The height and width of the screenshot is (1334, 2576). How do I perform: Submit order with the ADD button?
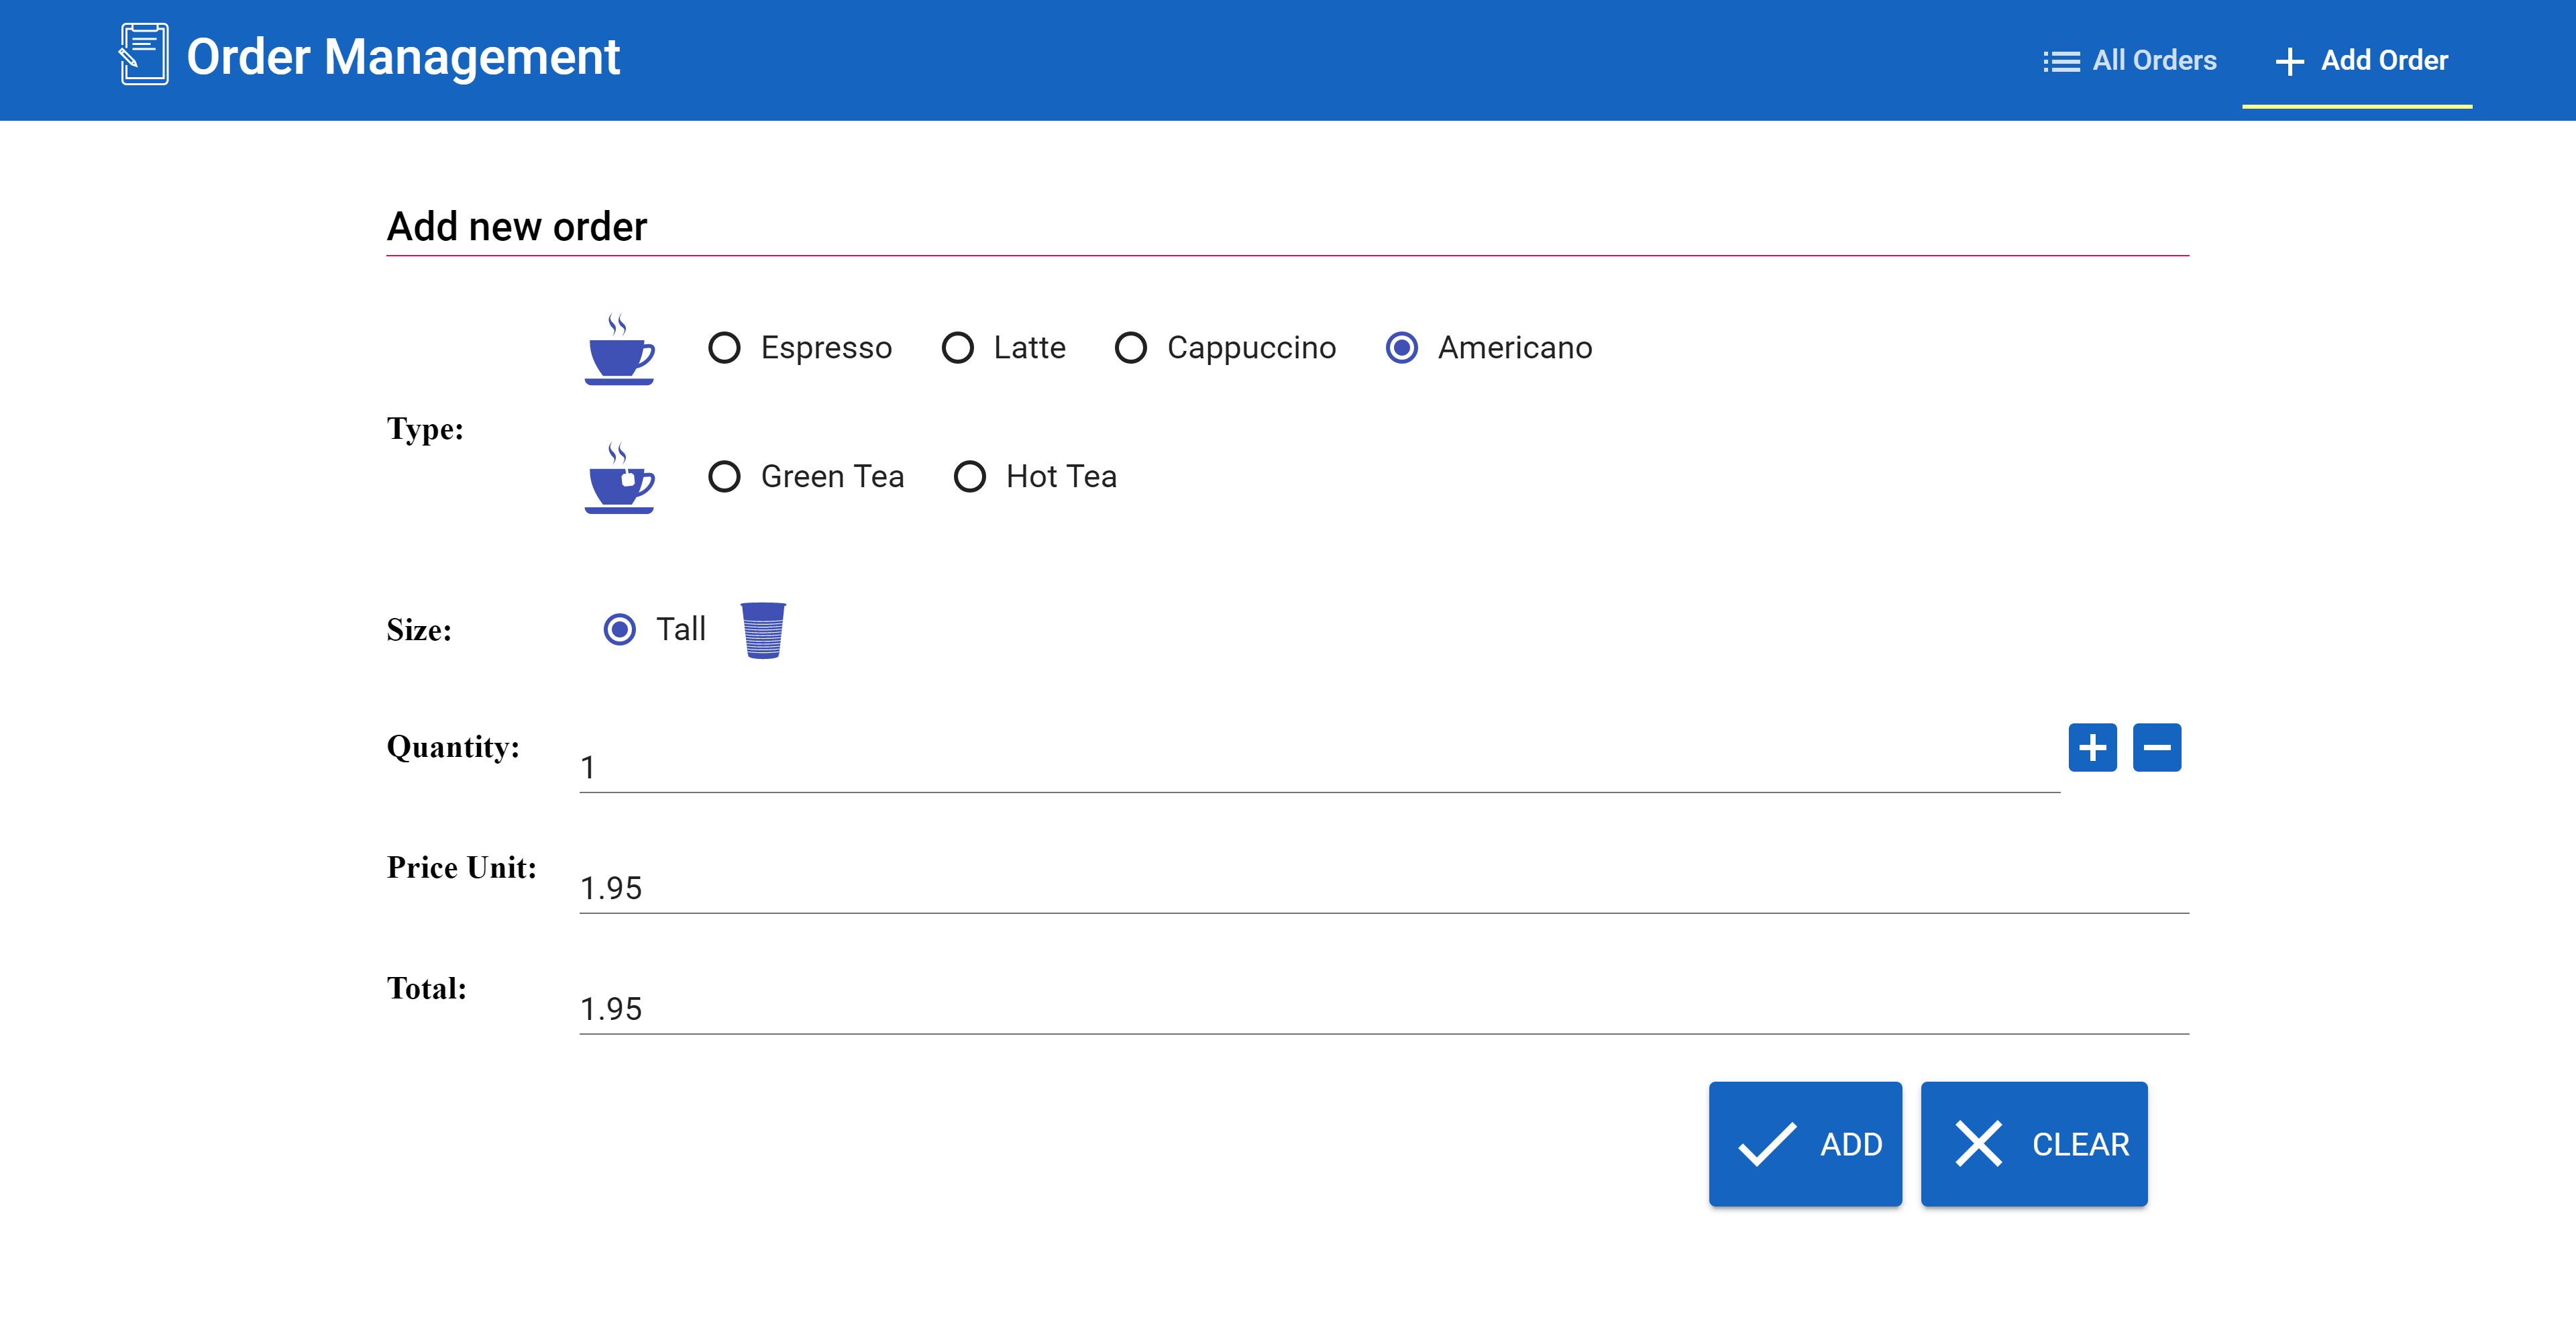[x=1804, y=1143]
